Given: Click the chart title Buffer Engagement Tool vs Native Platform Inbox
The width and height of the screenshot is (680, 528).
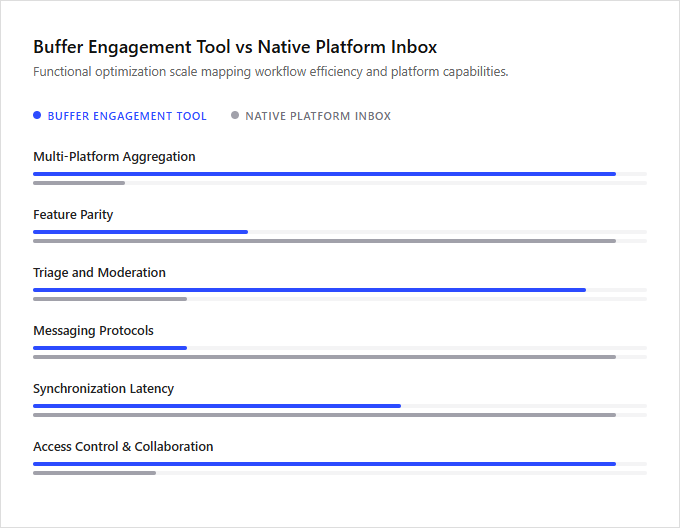Looking at the screenshot, I should click(x=235, y=47).
